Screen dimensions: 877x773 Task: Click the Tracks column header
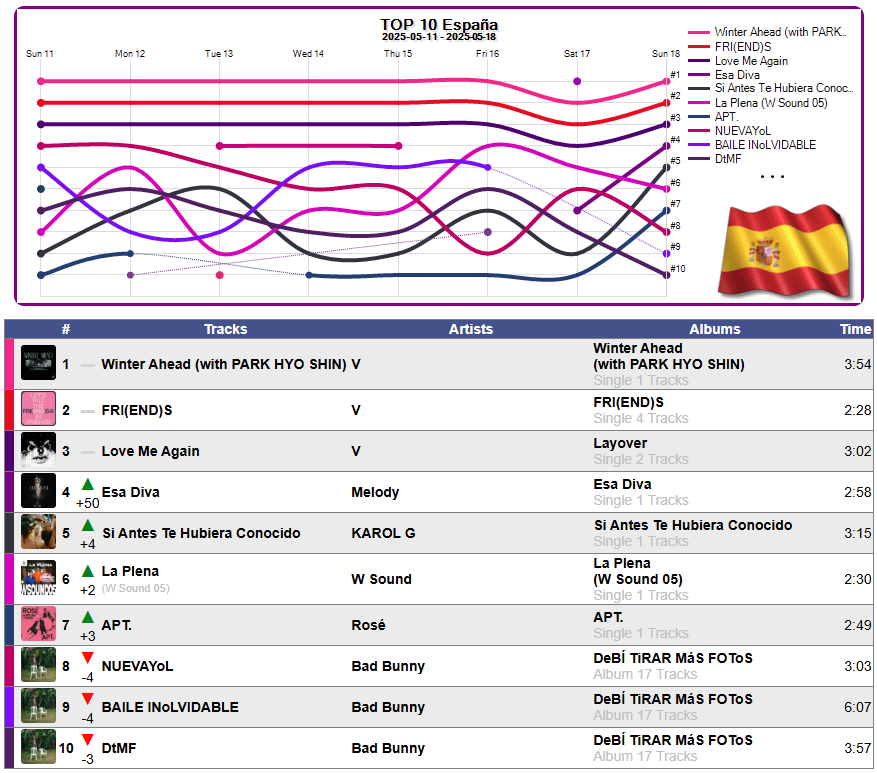pos(225,329)
